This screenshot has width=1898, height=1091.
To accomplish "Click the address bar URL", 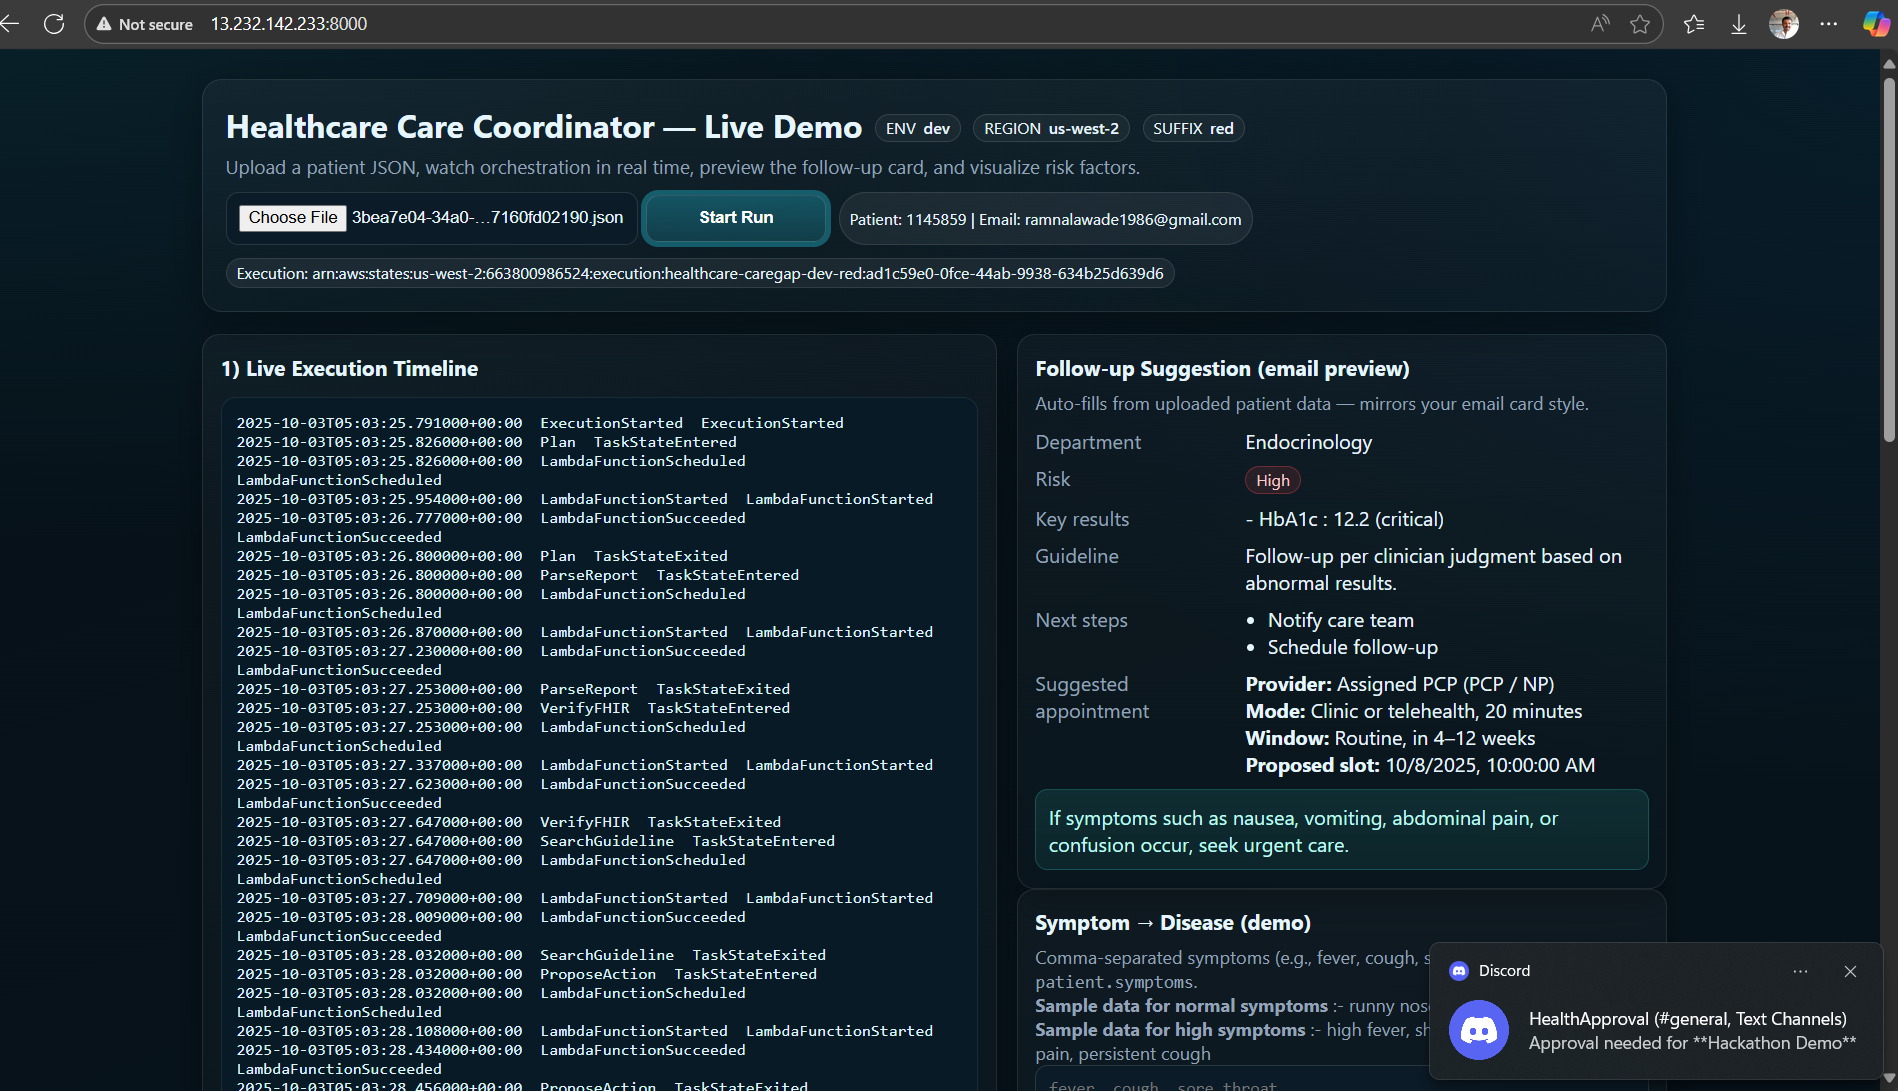I will tap(289, 24).
